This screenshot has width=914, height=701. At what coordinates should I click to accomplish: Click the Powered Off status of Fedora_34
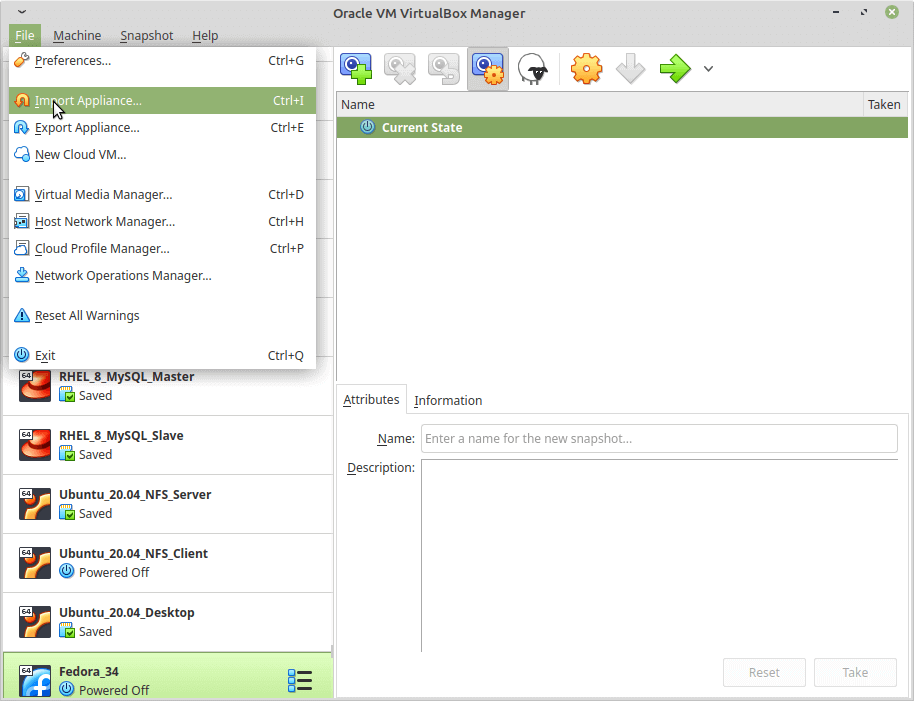coord(114,690)
